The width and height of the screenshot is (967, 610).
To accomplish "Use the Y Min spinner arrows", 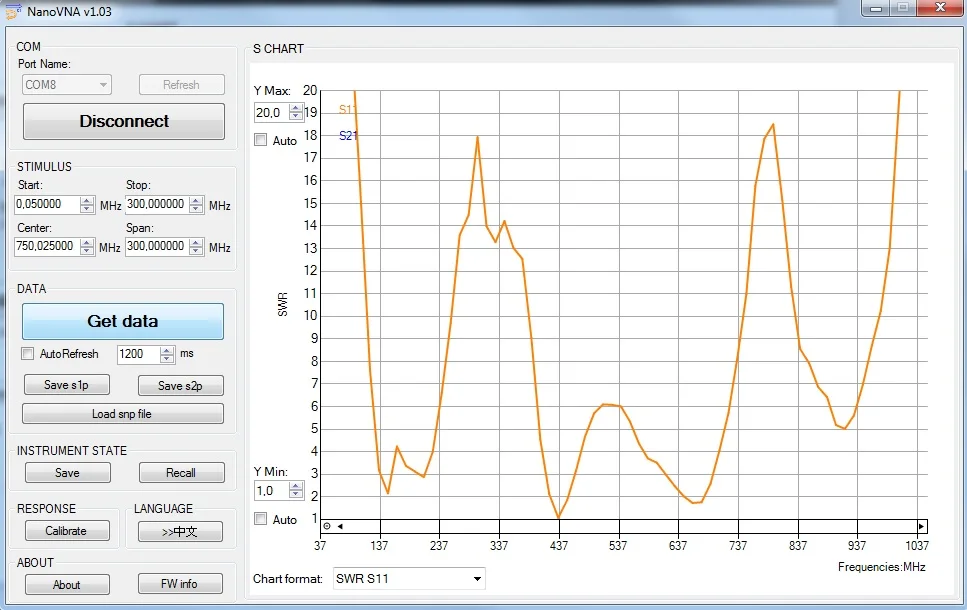I will (296, 491).
